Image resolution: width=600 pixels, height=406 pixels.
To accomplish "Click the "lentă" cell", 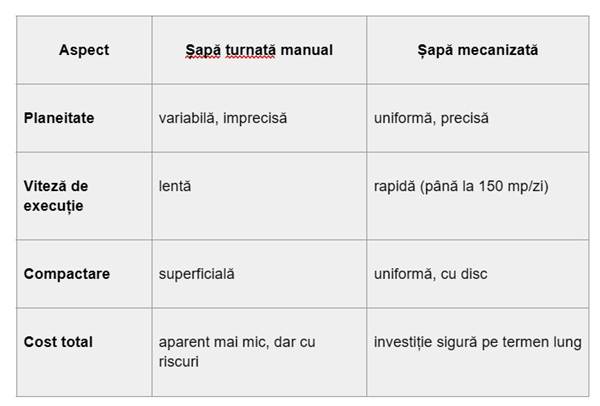I will (x=174, y=186).
